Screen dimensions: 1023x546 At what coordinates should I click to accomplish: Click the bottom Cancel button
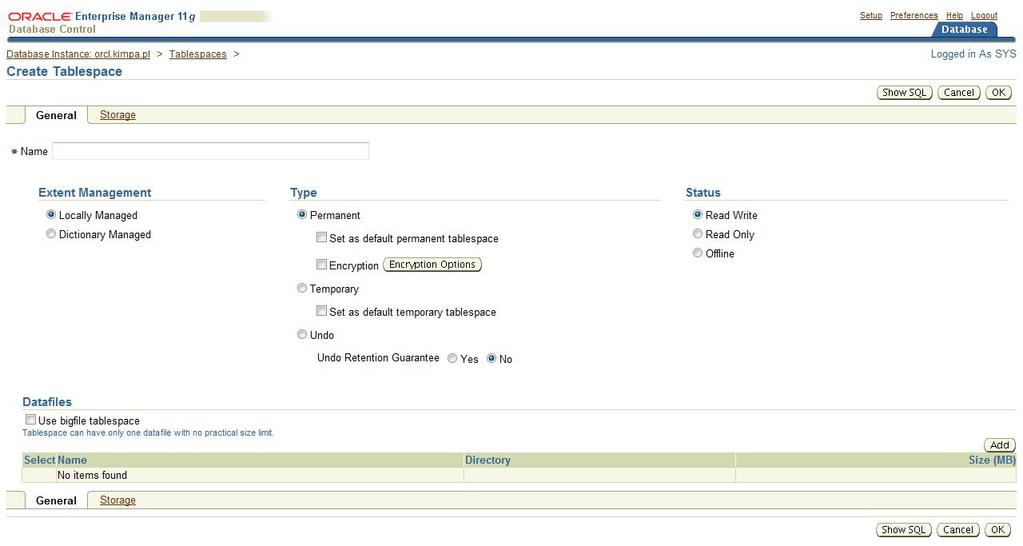[x=958, y=530]
